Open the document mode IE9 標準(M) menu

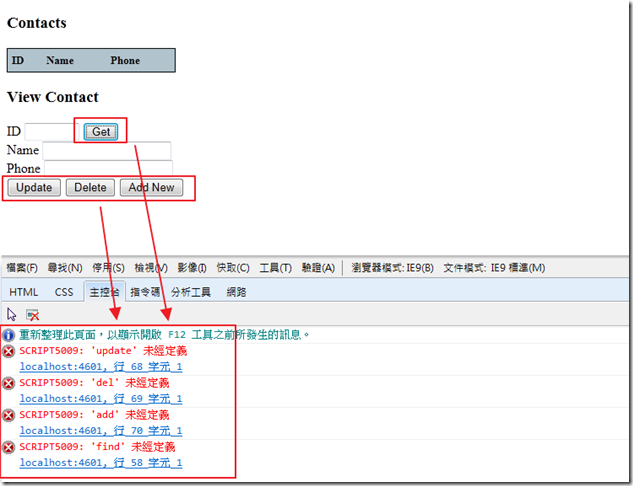point(494,268)
